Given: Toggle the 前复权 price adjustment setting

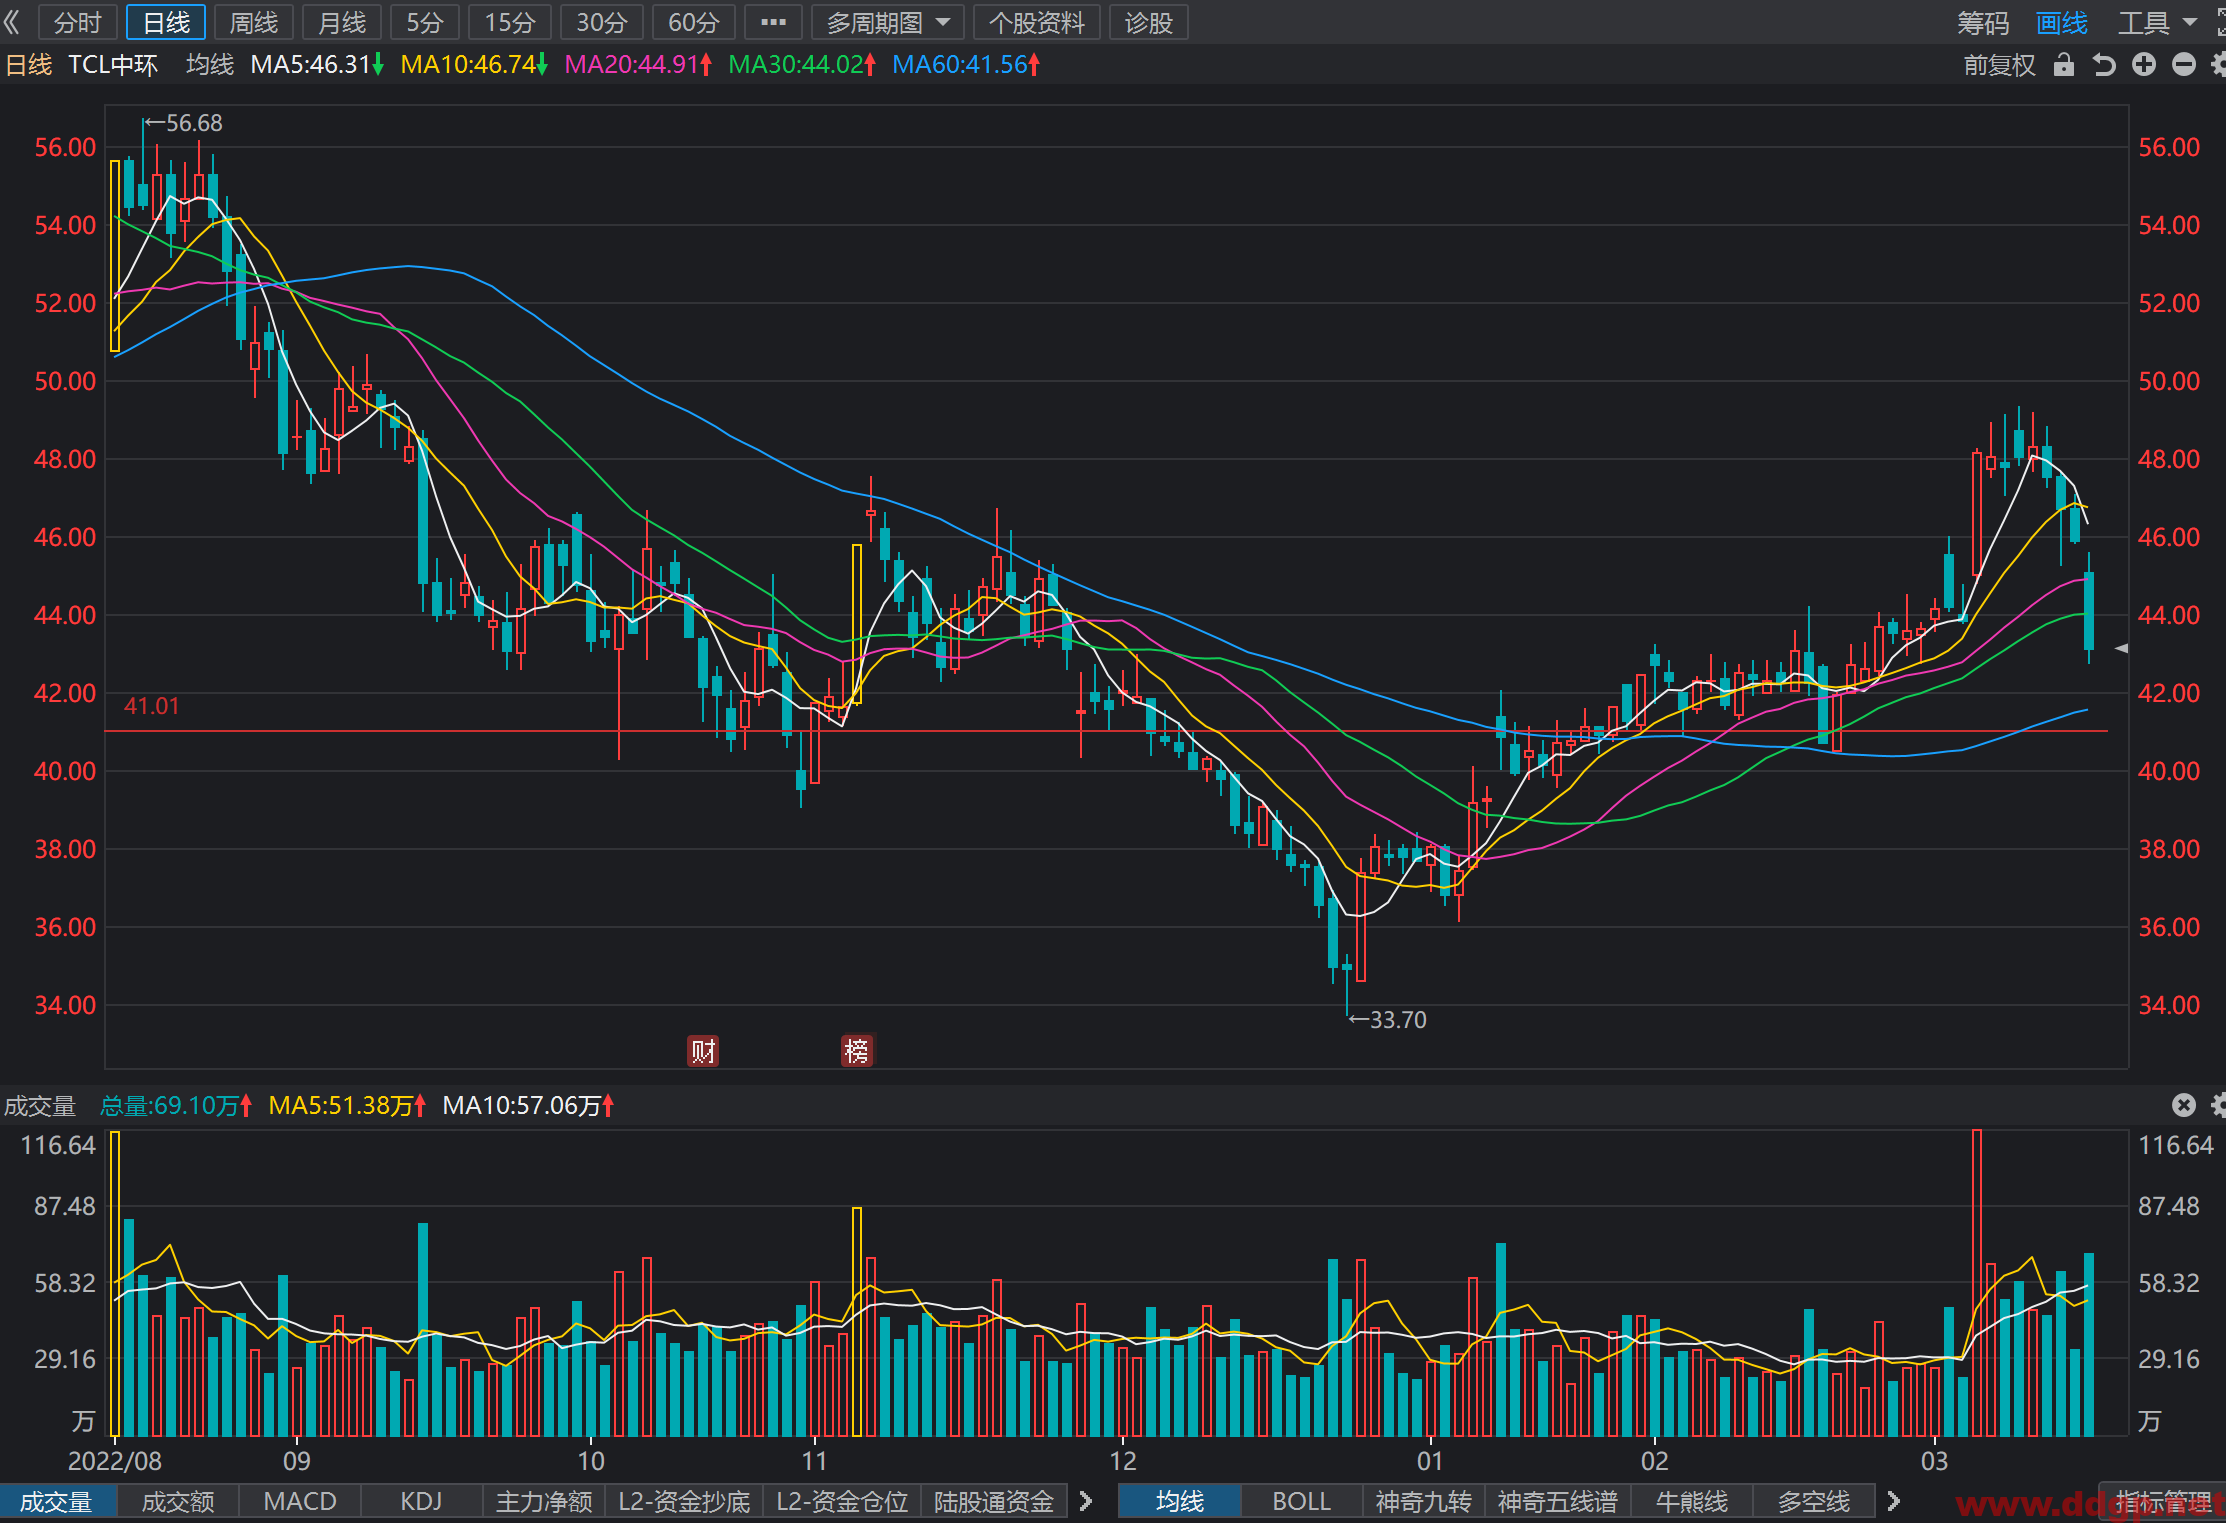Looking at the screenshot, I should click(1999, 65).
